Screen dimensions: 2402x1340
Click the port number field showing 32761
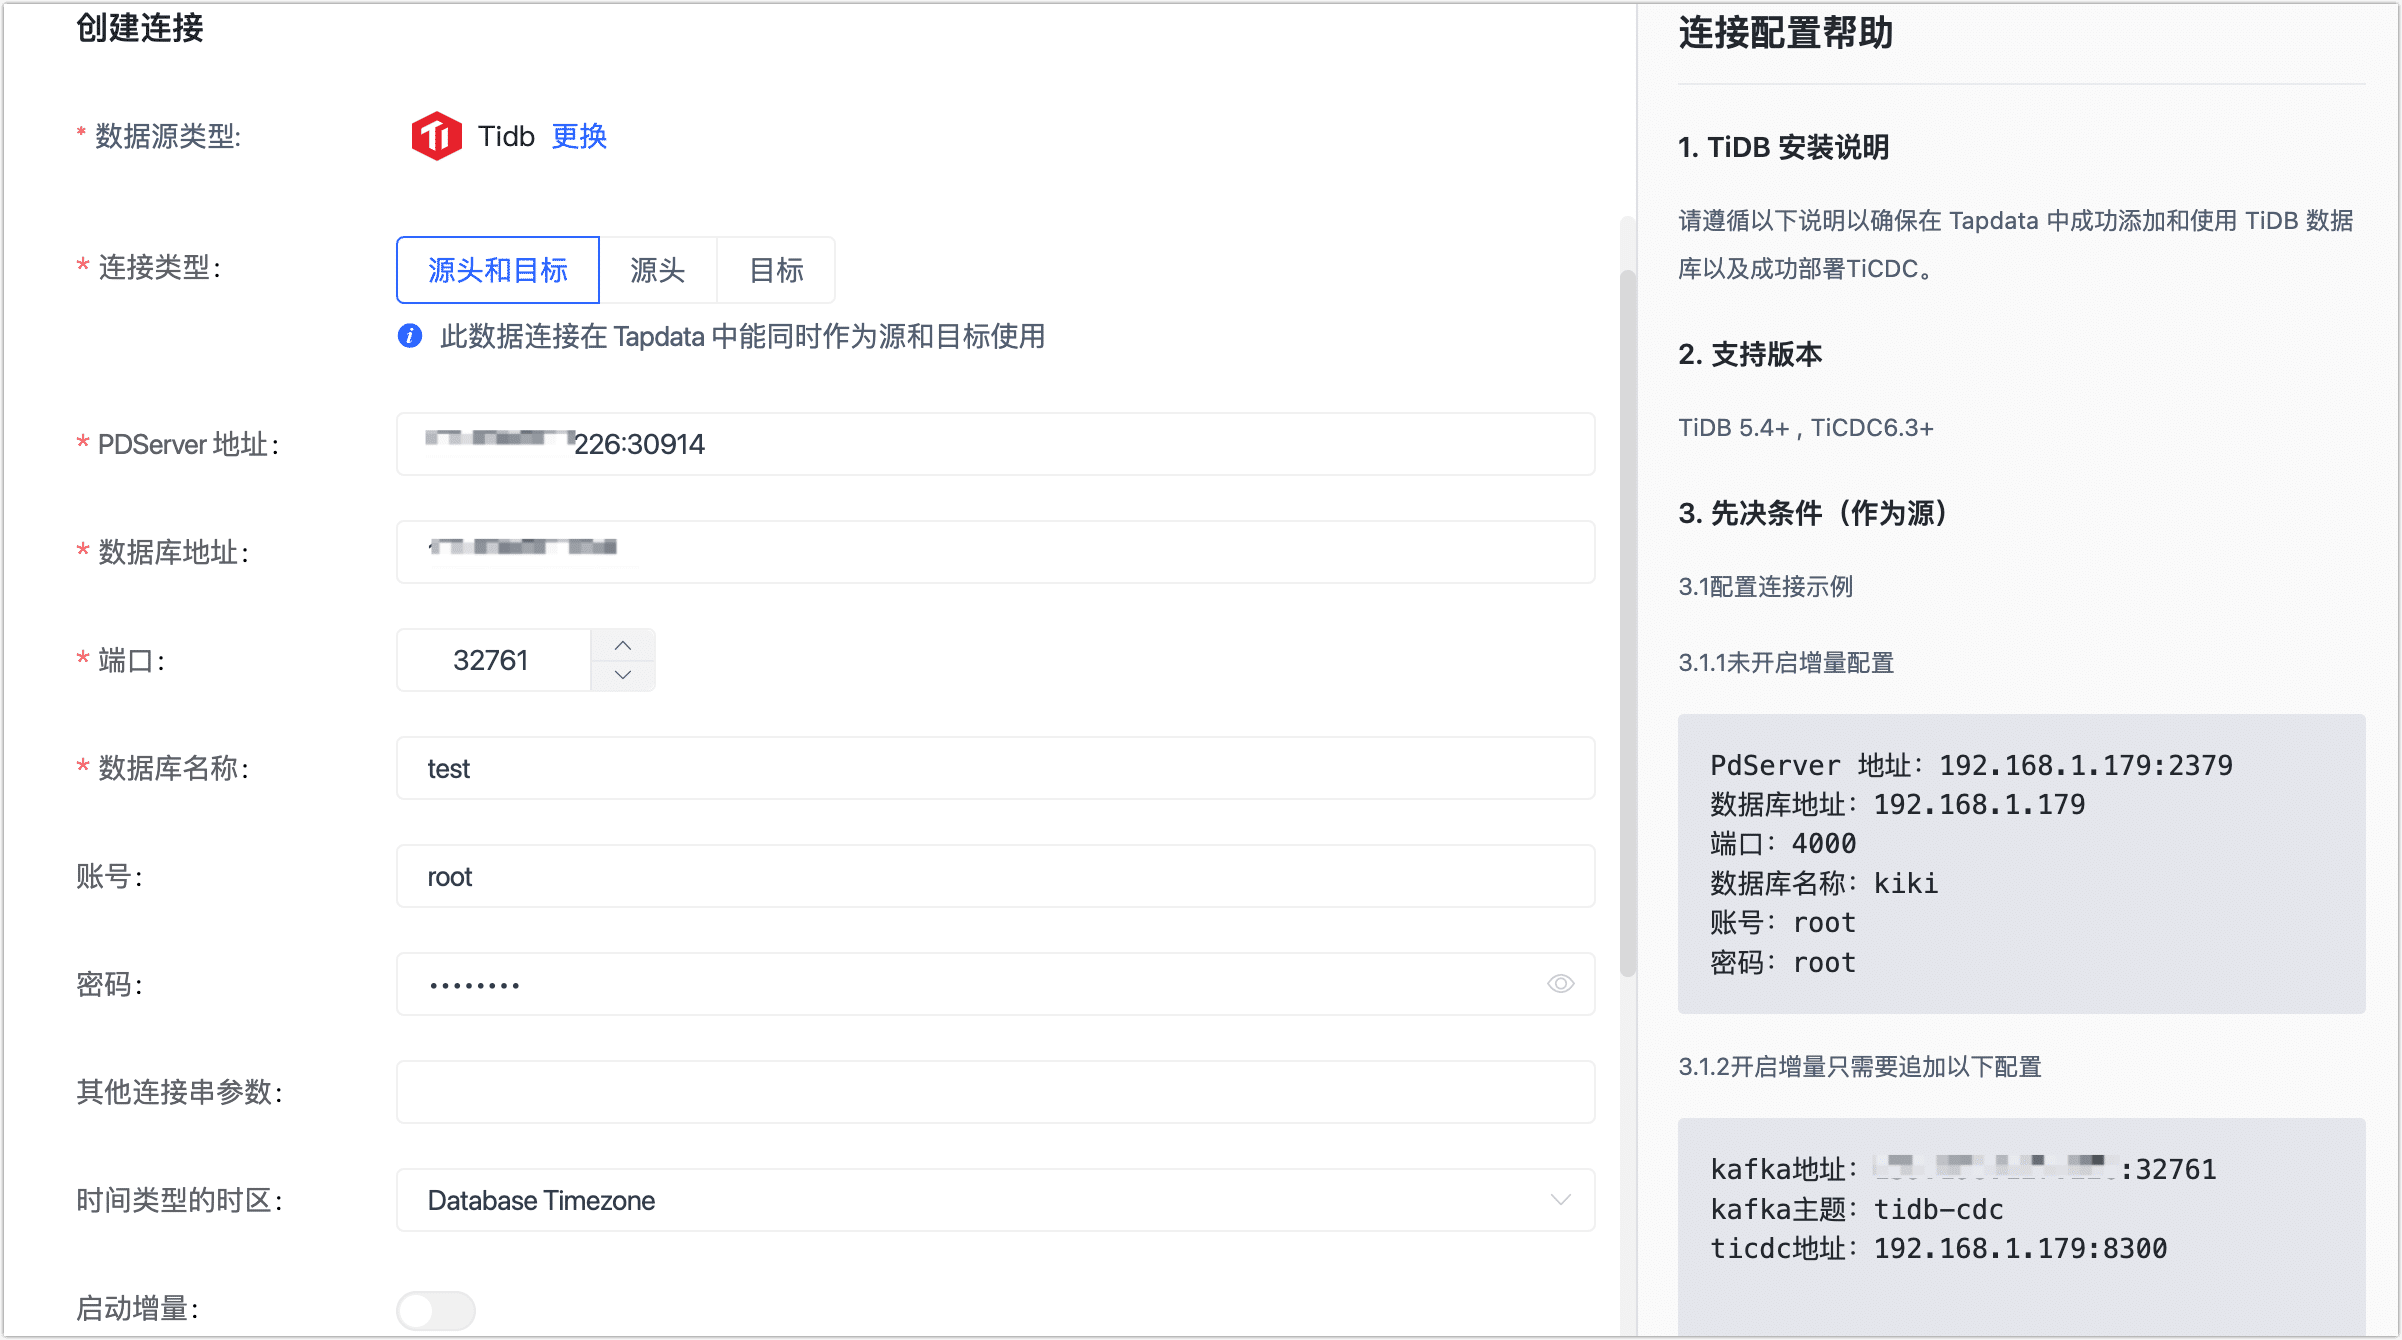click(492, 660)
